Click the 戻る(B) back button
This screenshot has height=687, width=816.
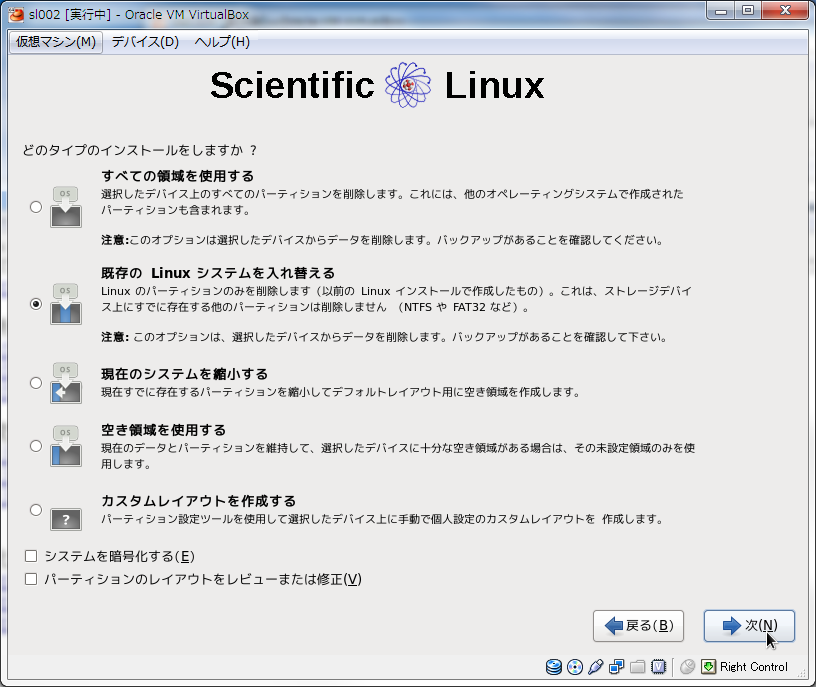[639, 626]
